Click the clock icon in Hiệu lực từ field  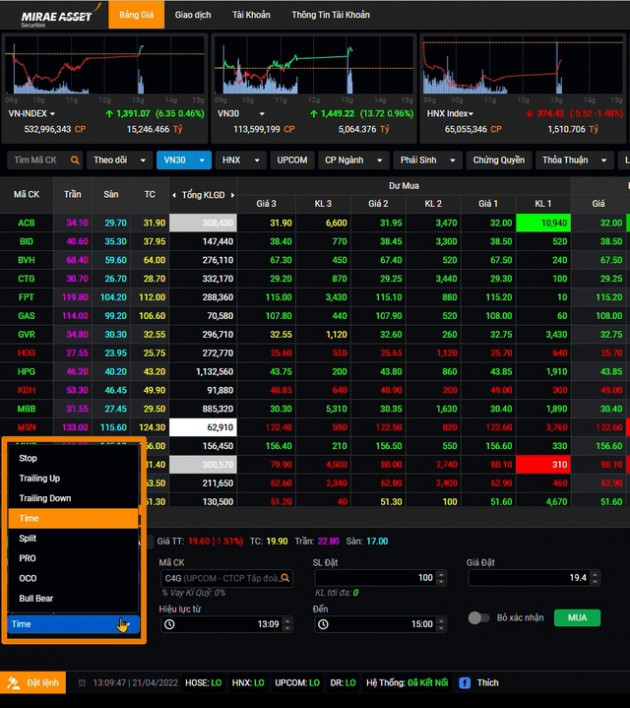[170, 624]
